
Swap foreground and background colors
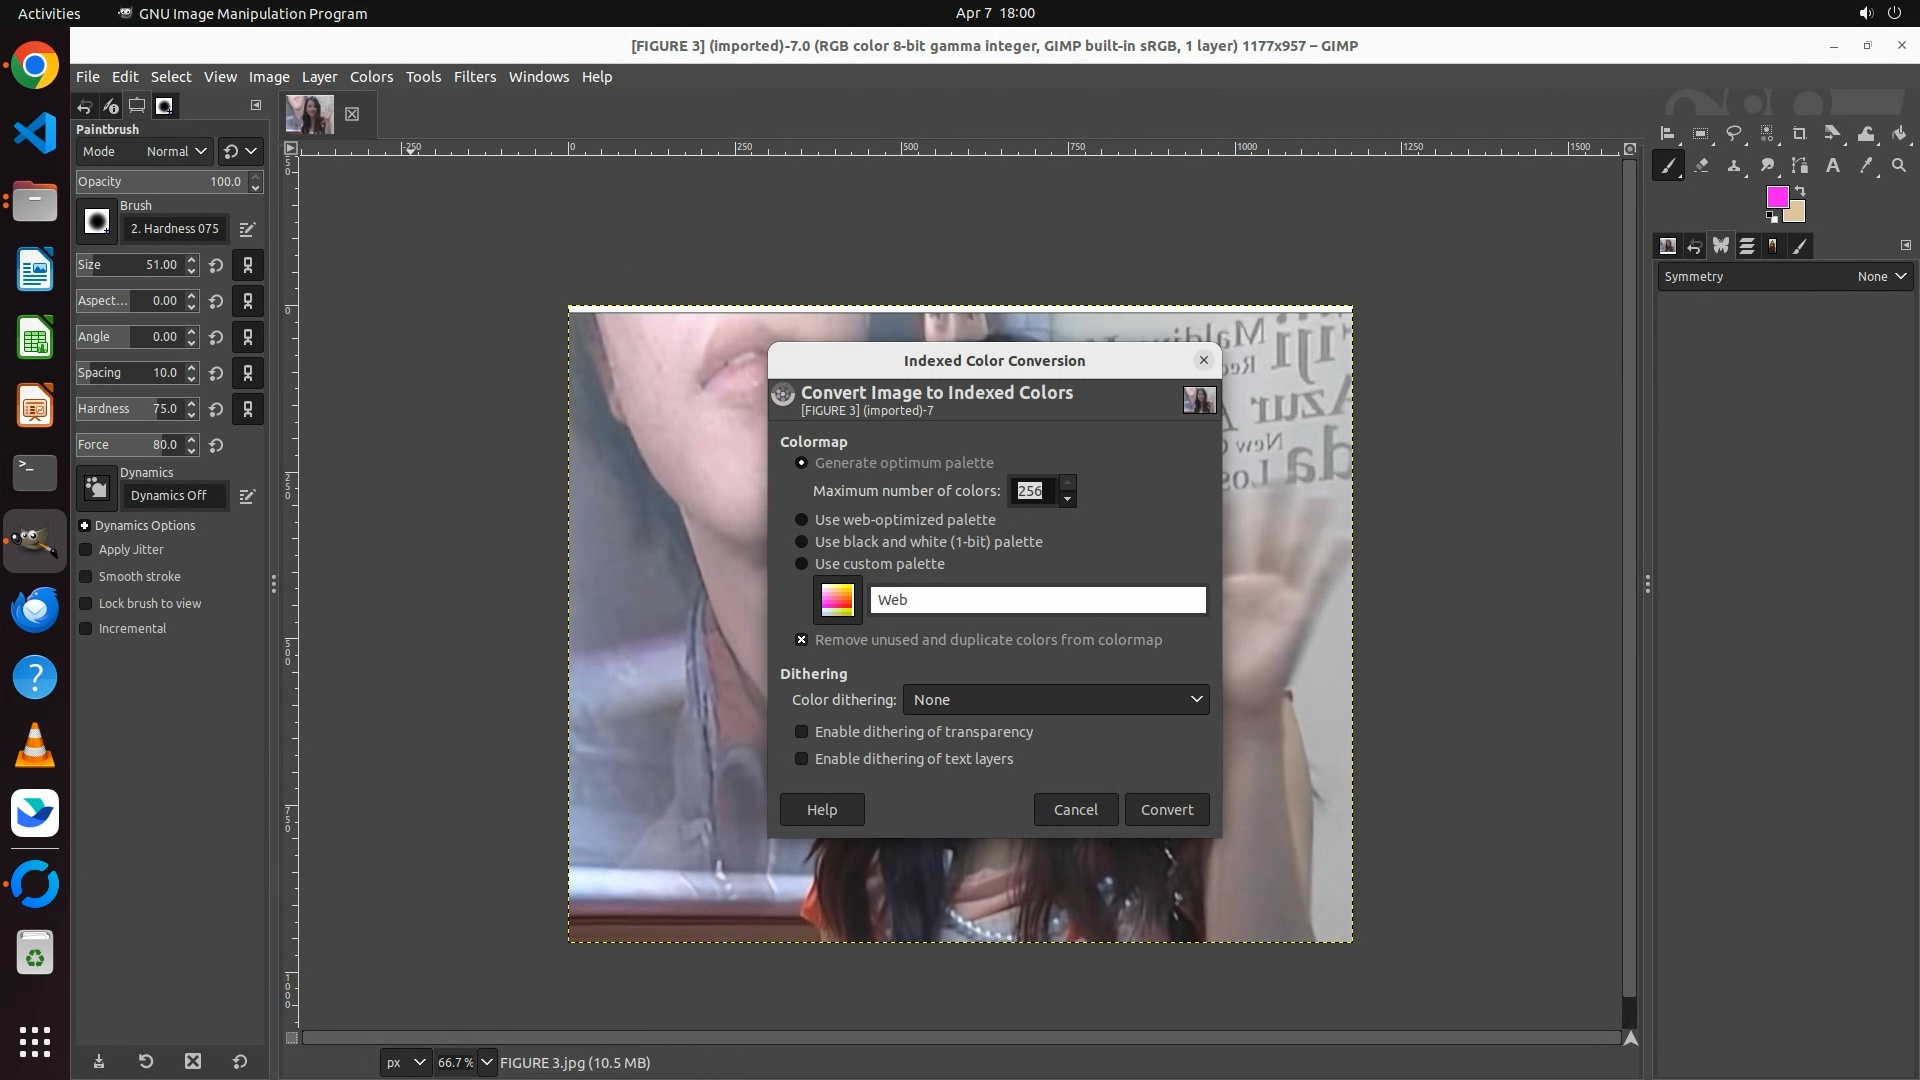[1800, 190]
